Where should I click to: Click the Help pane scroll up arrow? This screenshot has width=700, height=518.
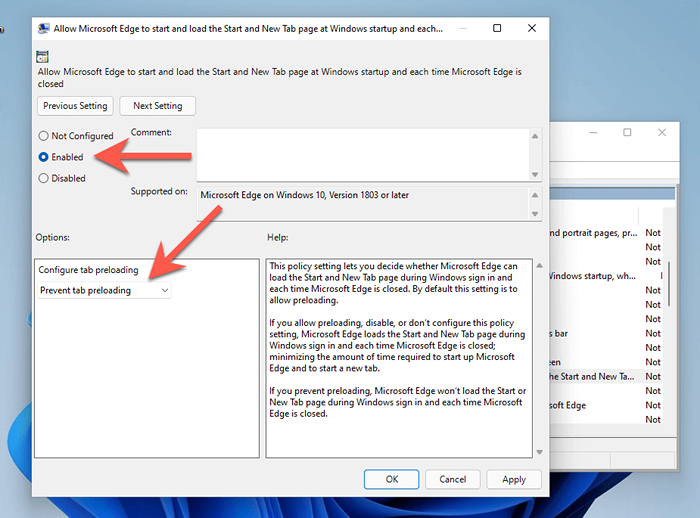coord(539,266)
